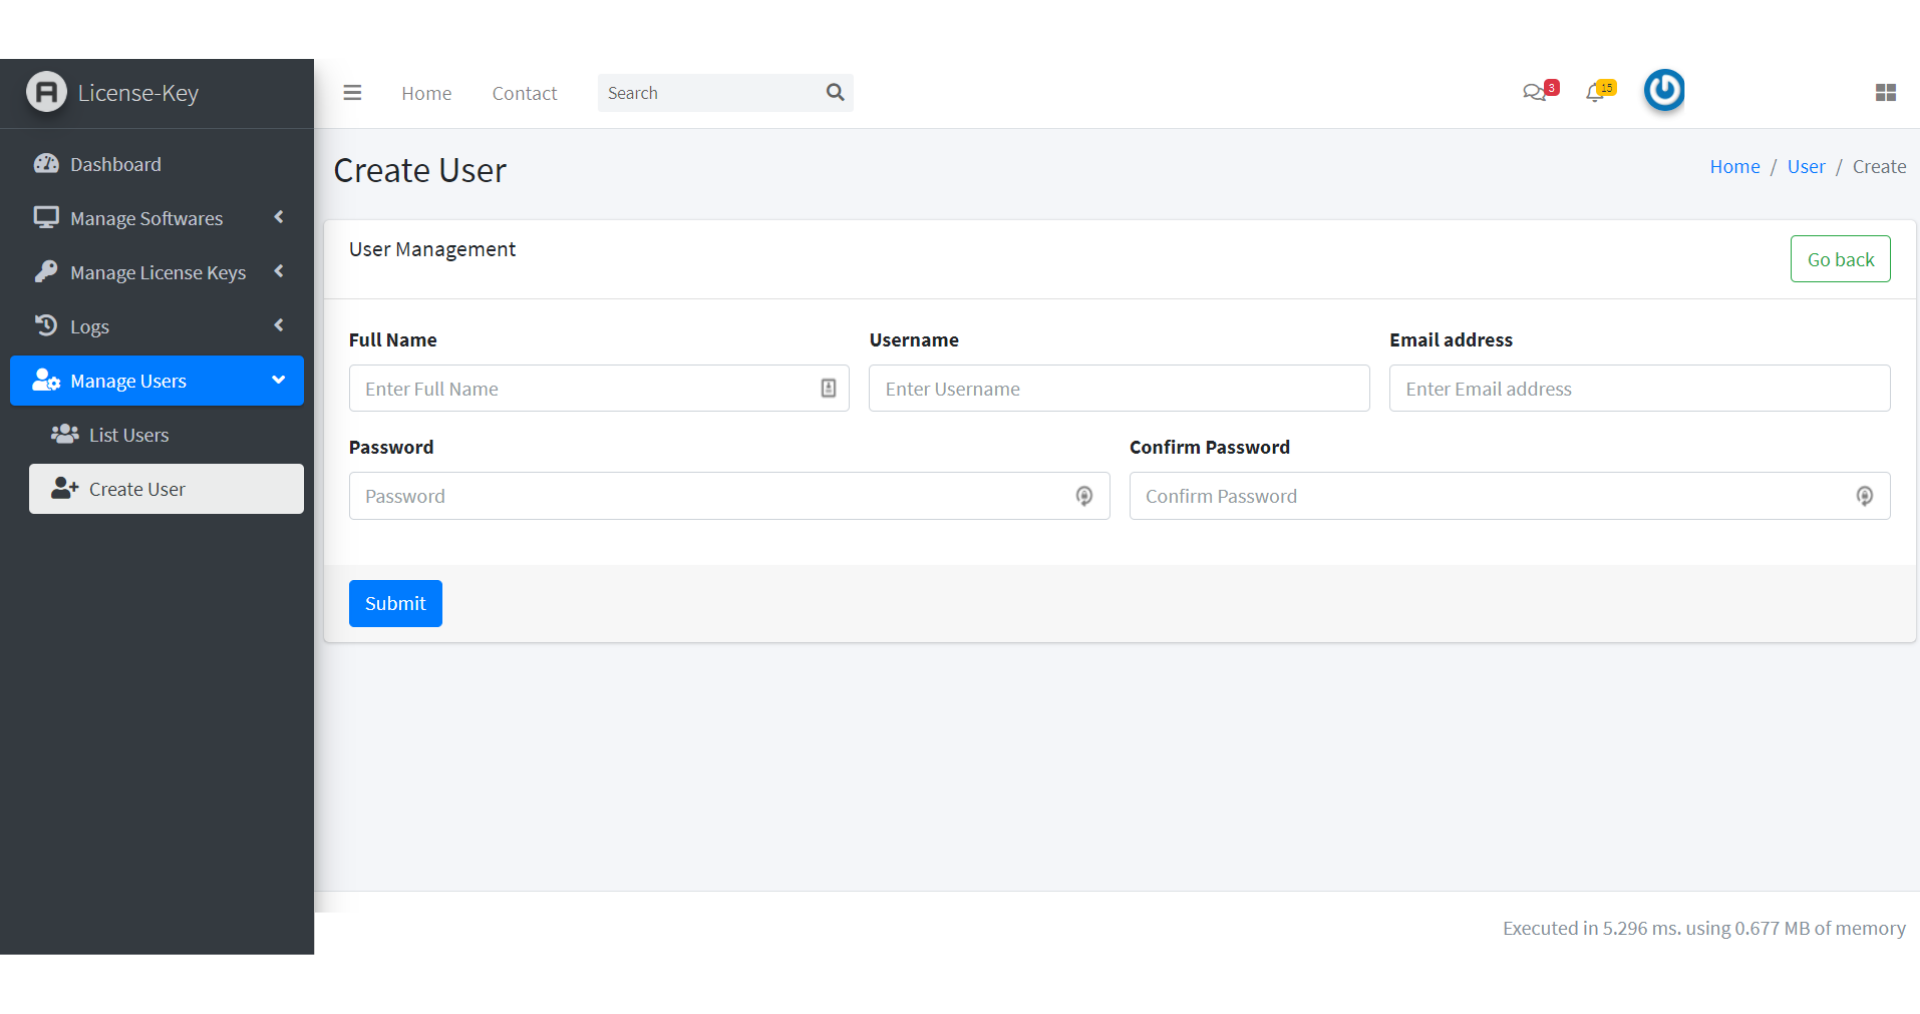Open the messages chat icon

point(1534,93)
